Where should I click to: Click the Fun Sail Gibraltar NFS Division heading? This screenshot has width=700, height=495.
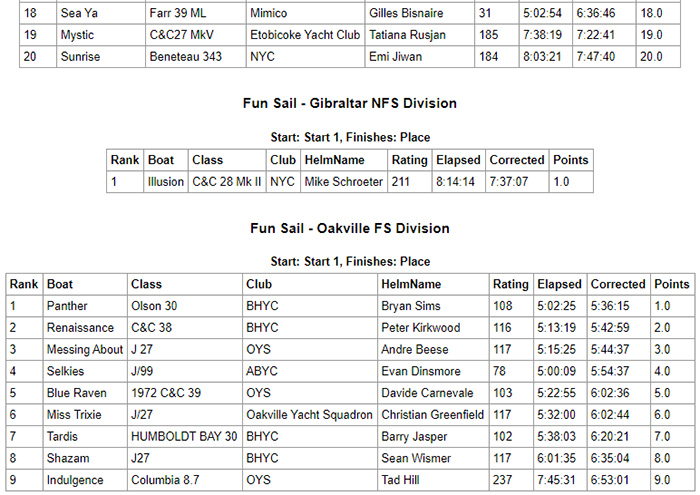(350, 103)
